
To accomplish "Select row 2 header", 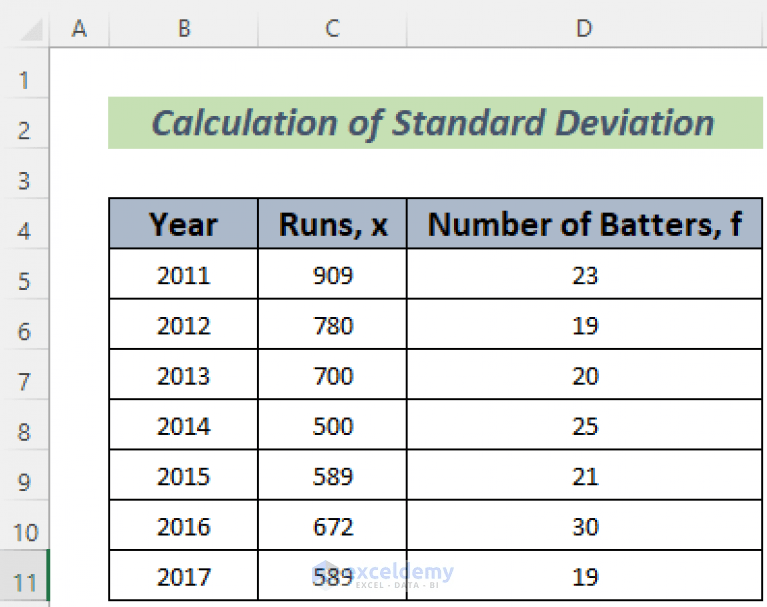I will [x=24, y=124].
